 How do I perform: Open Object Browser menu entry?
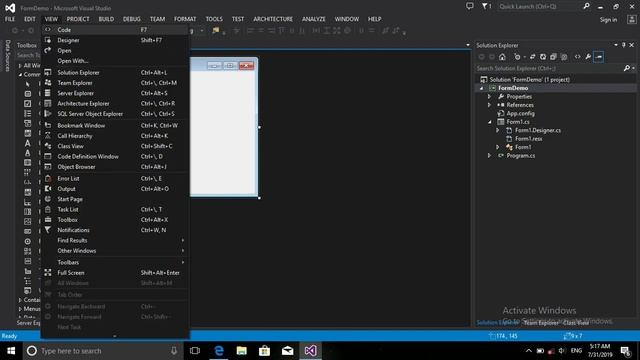[114, 167]
